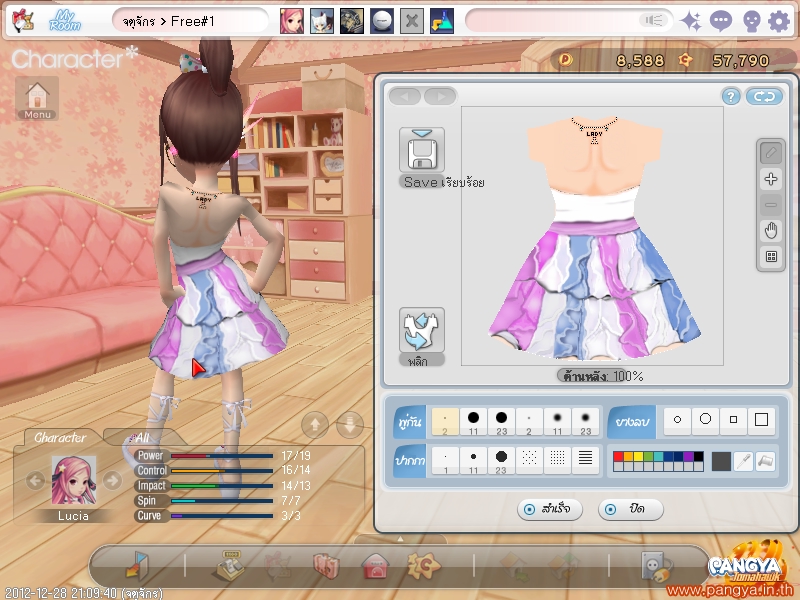The width and height of the screenshot is (800, 600).
Task: Click the white cat mascot icon in top bar
Action: click(322, 21)
